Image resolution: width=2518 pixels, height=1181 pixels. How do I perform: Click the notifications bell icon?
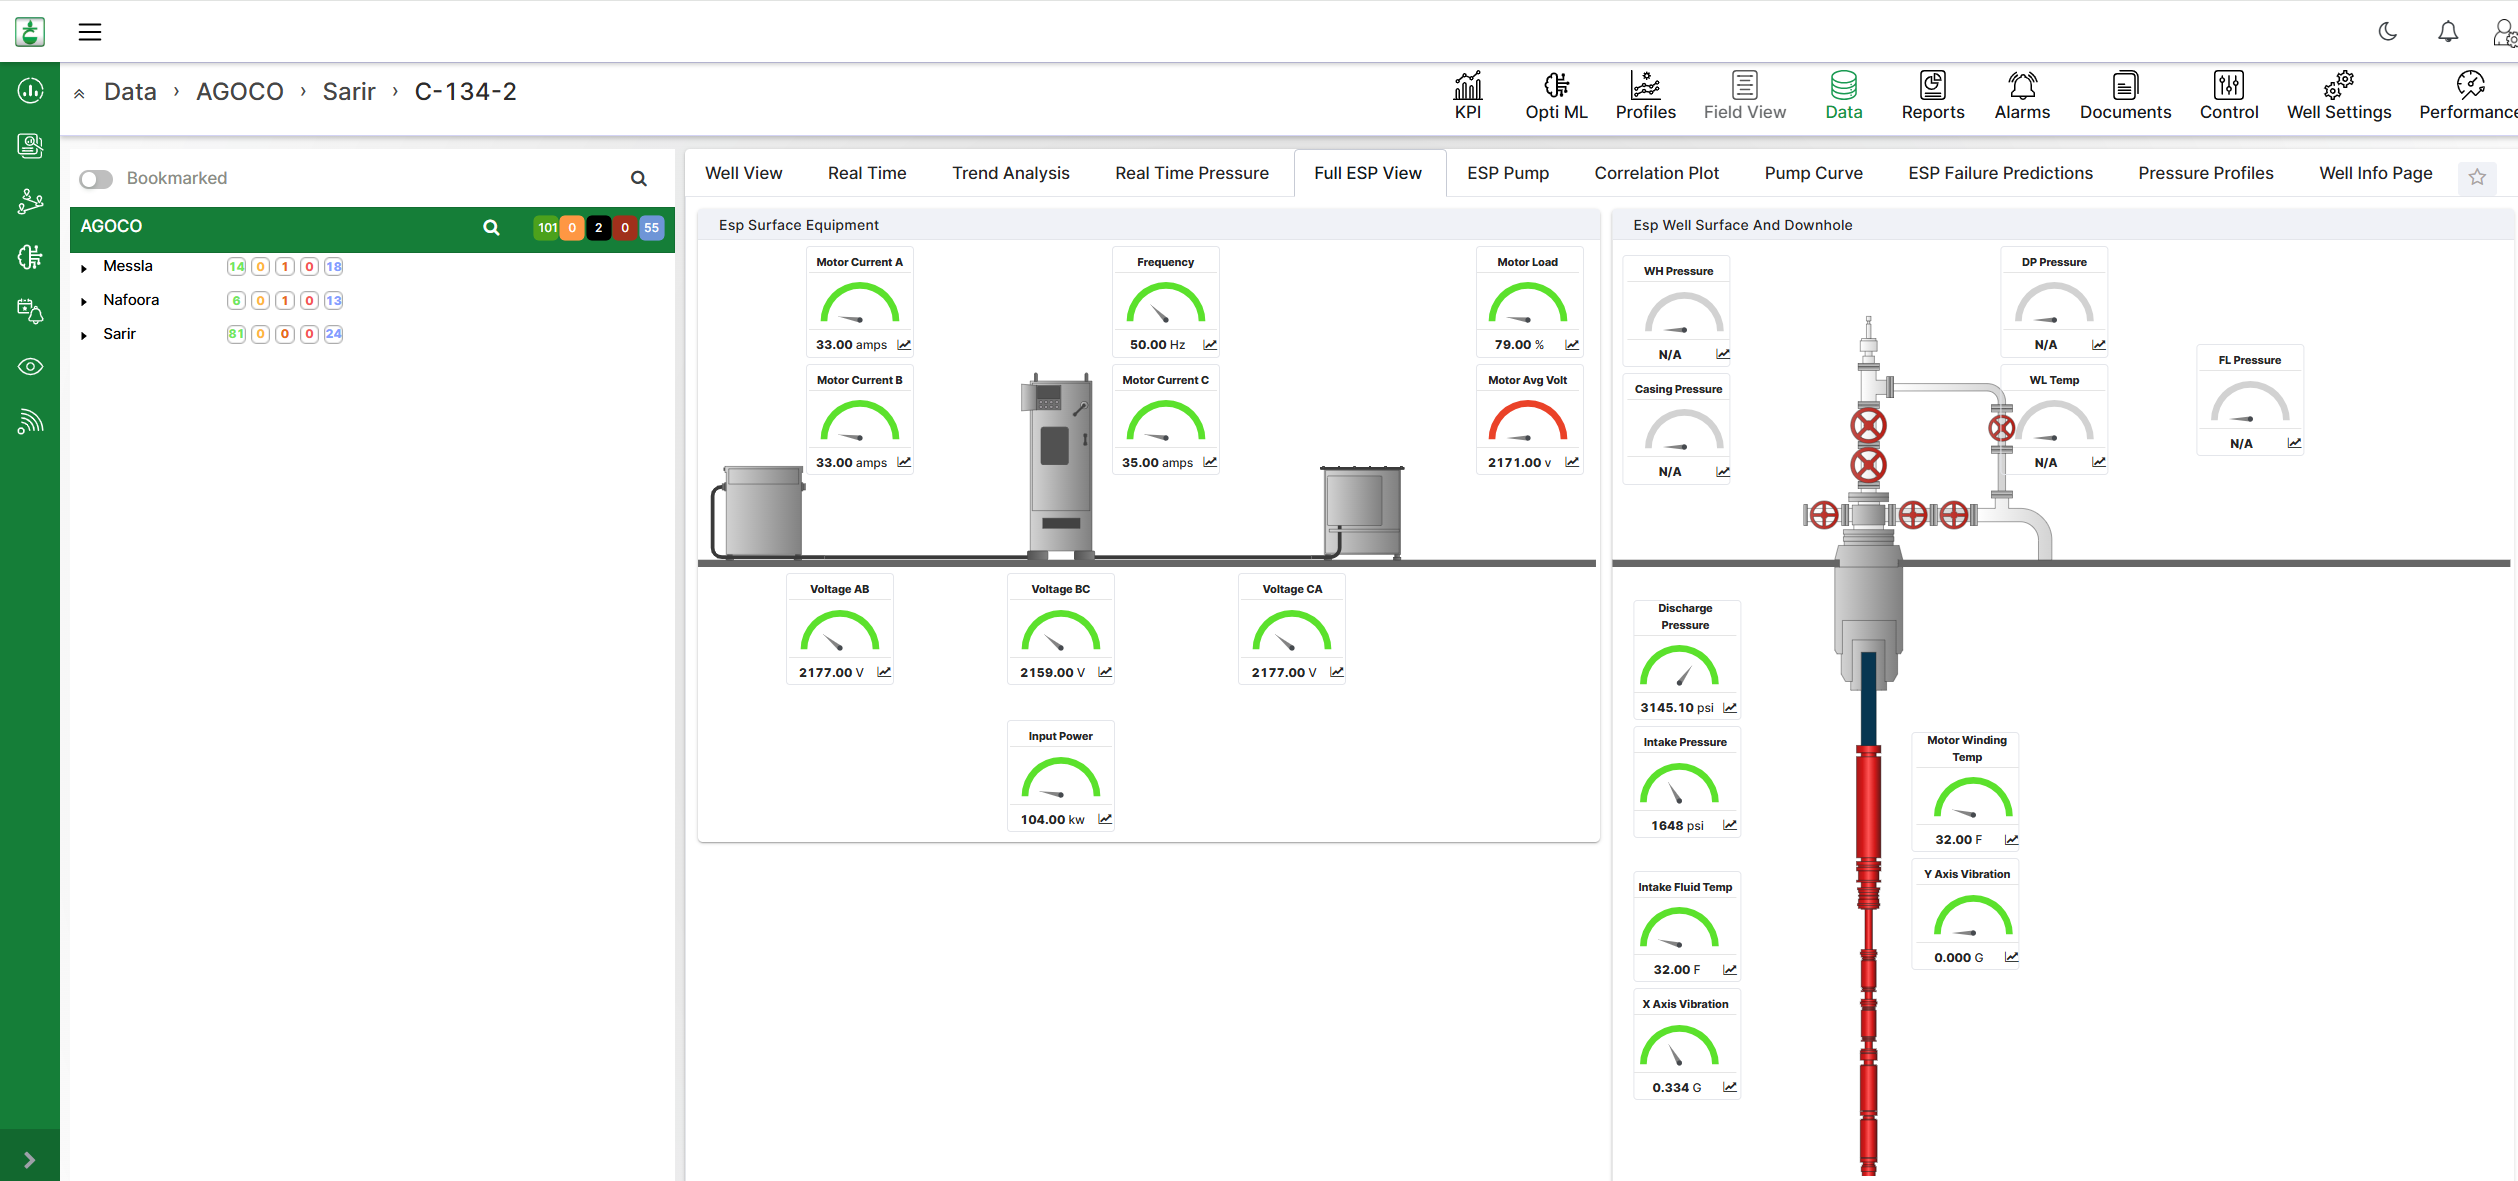click(x=2447, y=32)
